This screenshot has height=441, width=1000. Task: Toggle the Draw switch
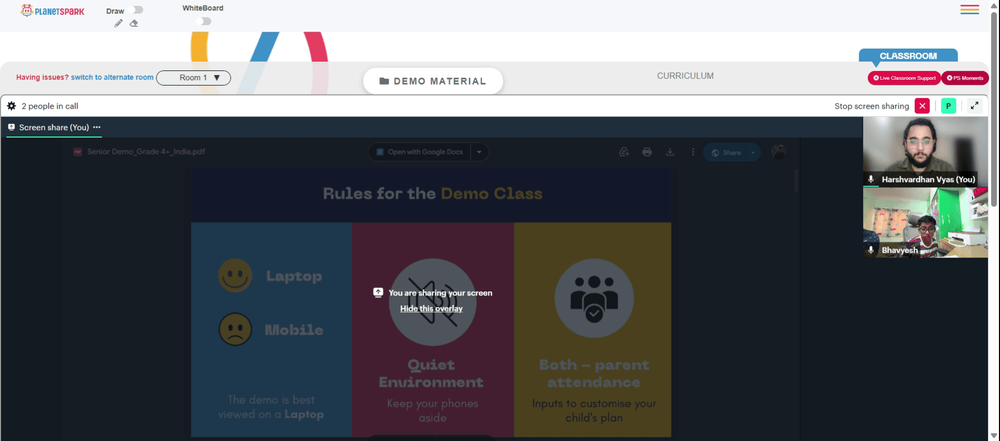(x=135, y=10)
